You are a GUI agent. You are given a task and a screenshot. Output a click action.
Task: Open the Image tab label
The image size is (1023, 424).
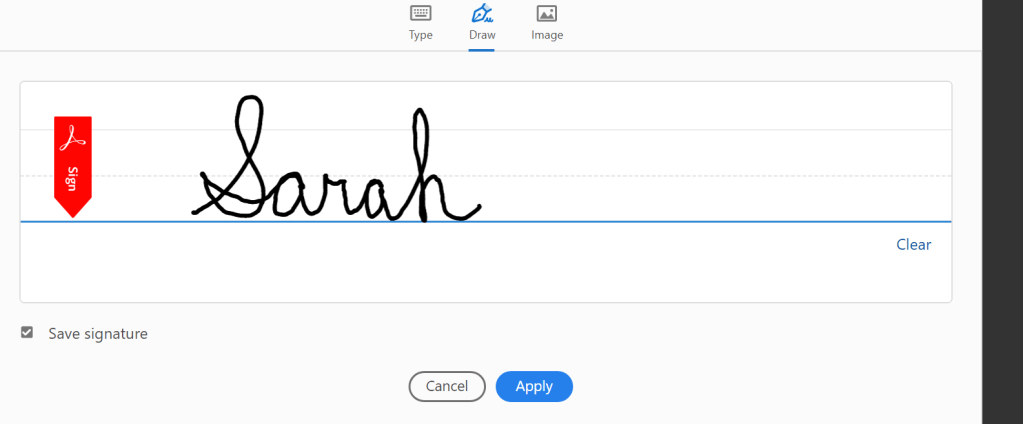tap(547, 35)
